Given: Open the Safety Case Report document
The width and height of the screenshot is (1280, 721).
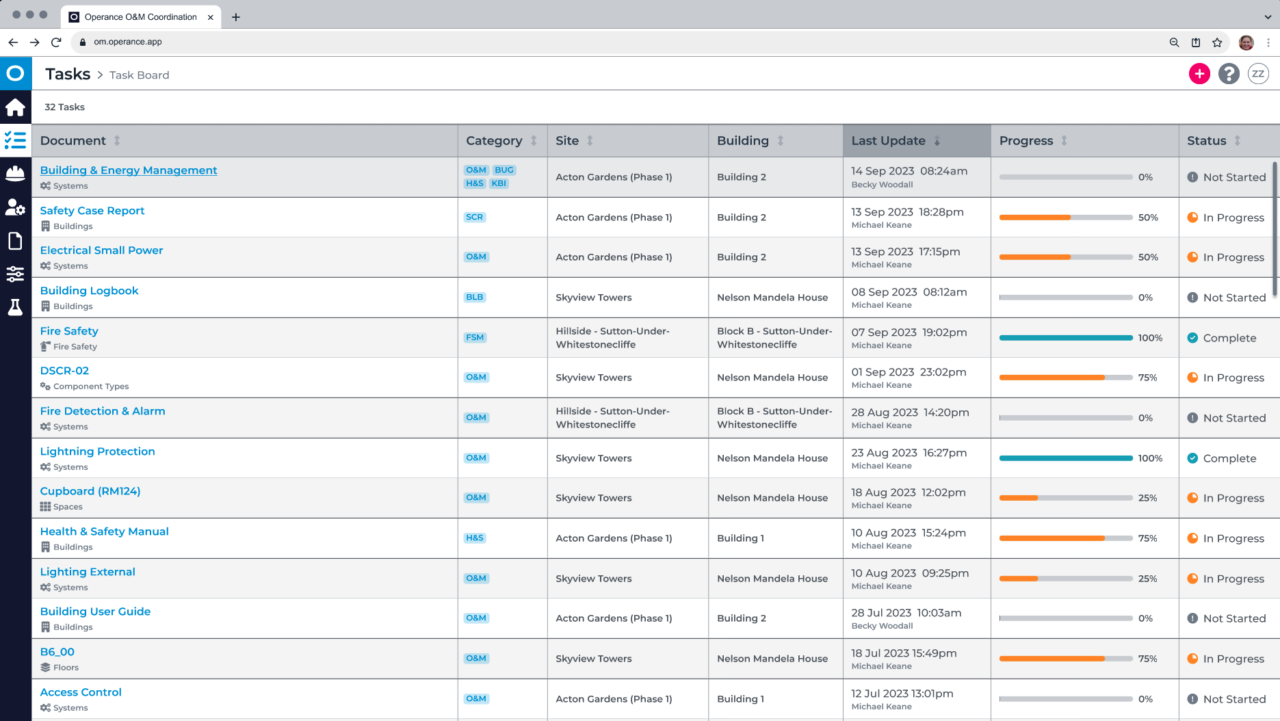Looking at the screenshot, I should 92,210.
